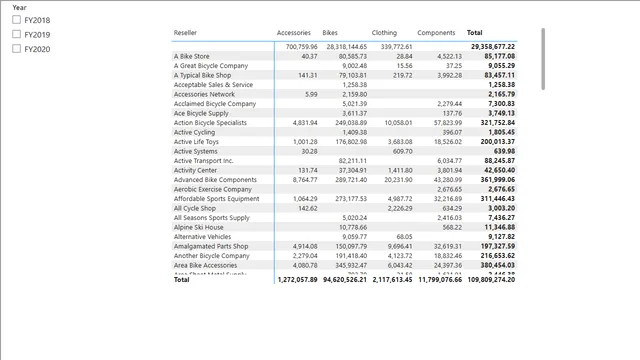Click Action Bicycle Specialists total 321,752.84
Viewport: 640px width, 360px height.
(x=498, y=122)
